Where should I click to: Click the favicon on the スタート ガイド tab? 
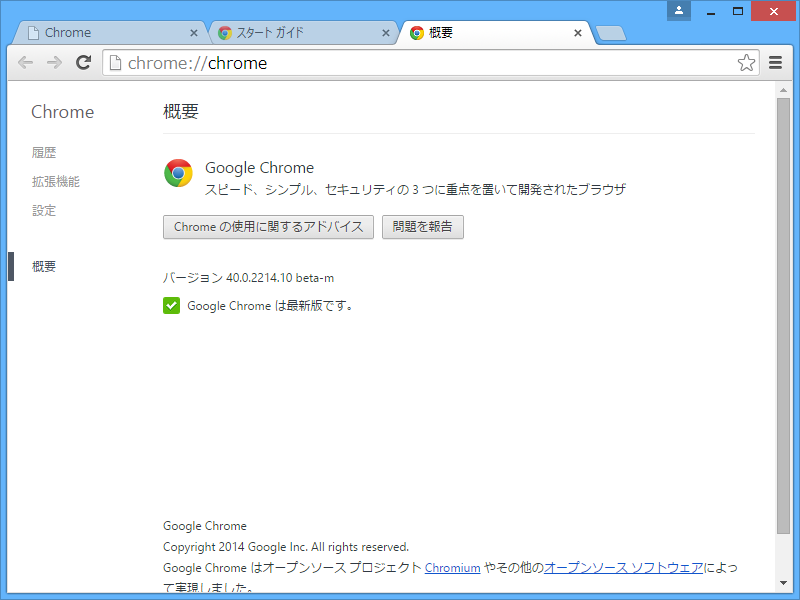point(224,31)
